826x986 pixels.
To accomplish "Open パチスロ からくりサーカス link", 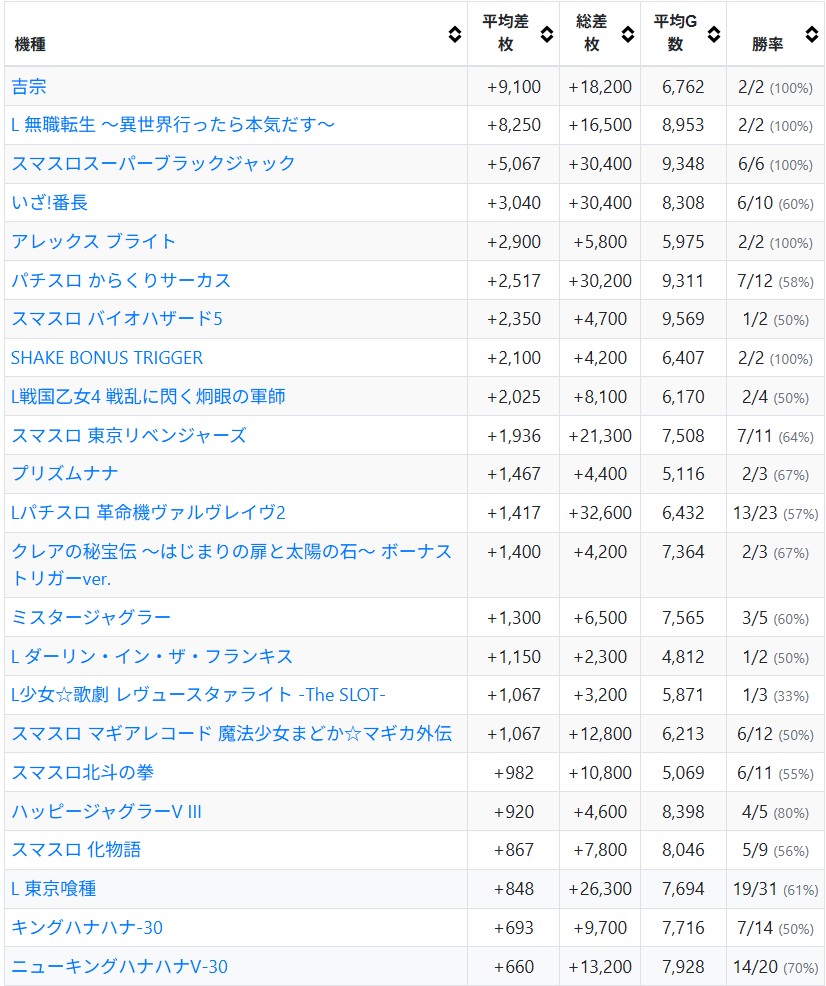I will click(x=121, y=280).
